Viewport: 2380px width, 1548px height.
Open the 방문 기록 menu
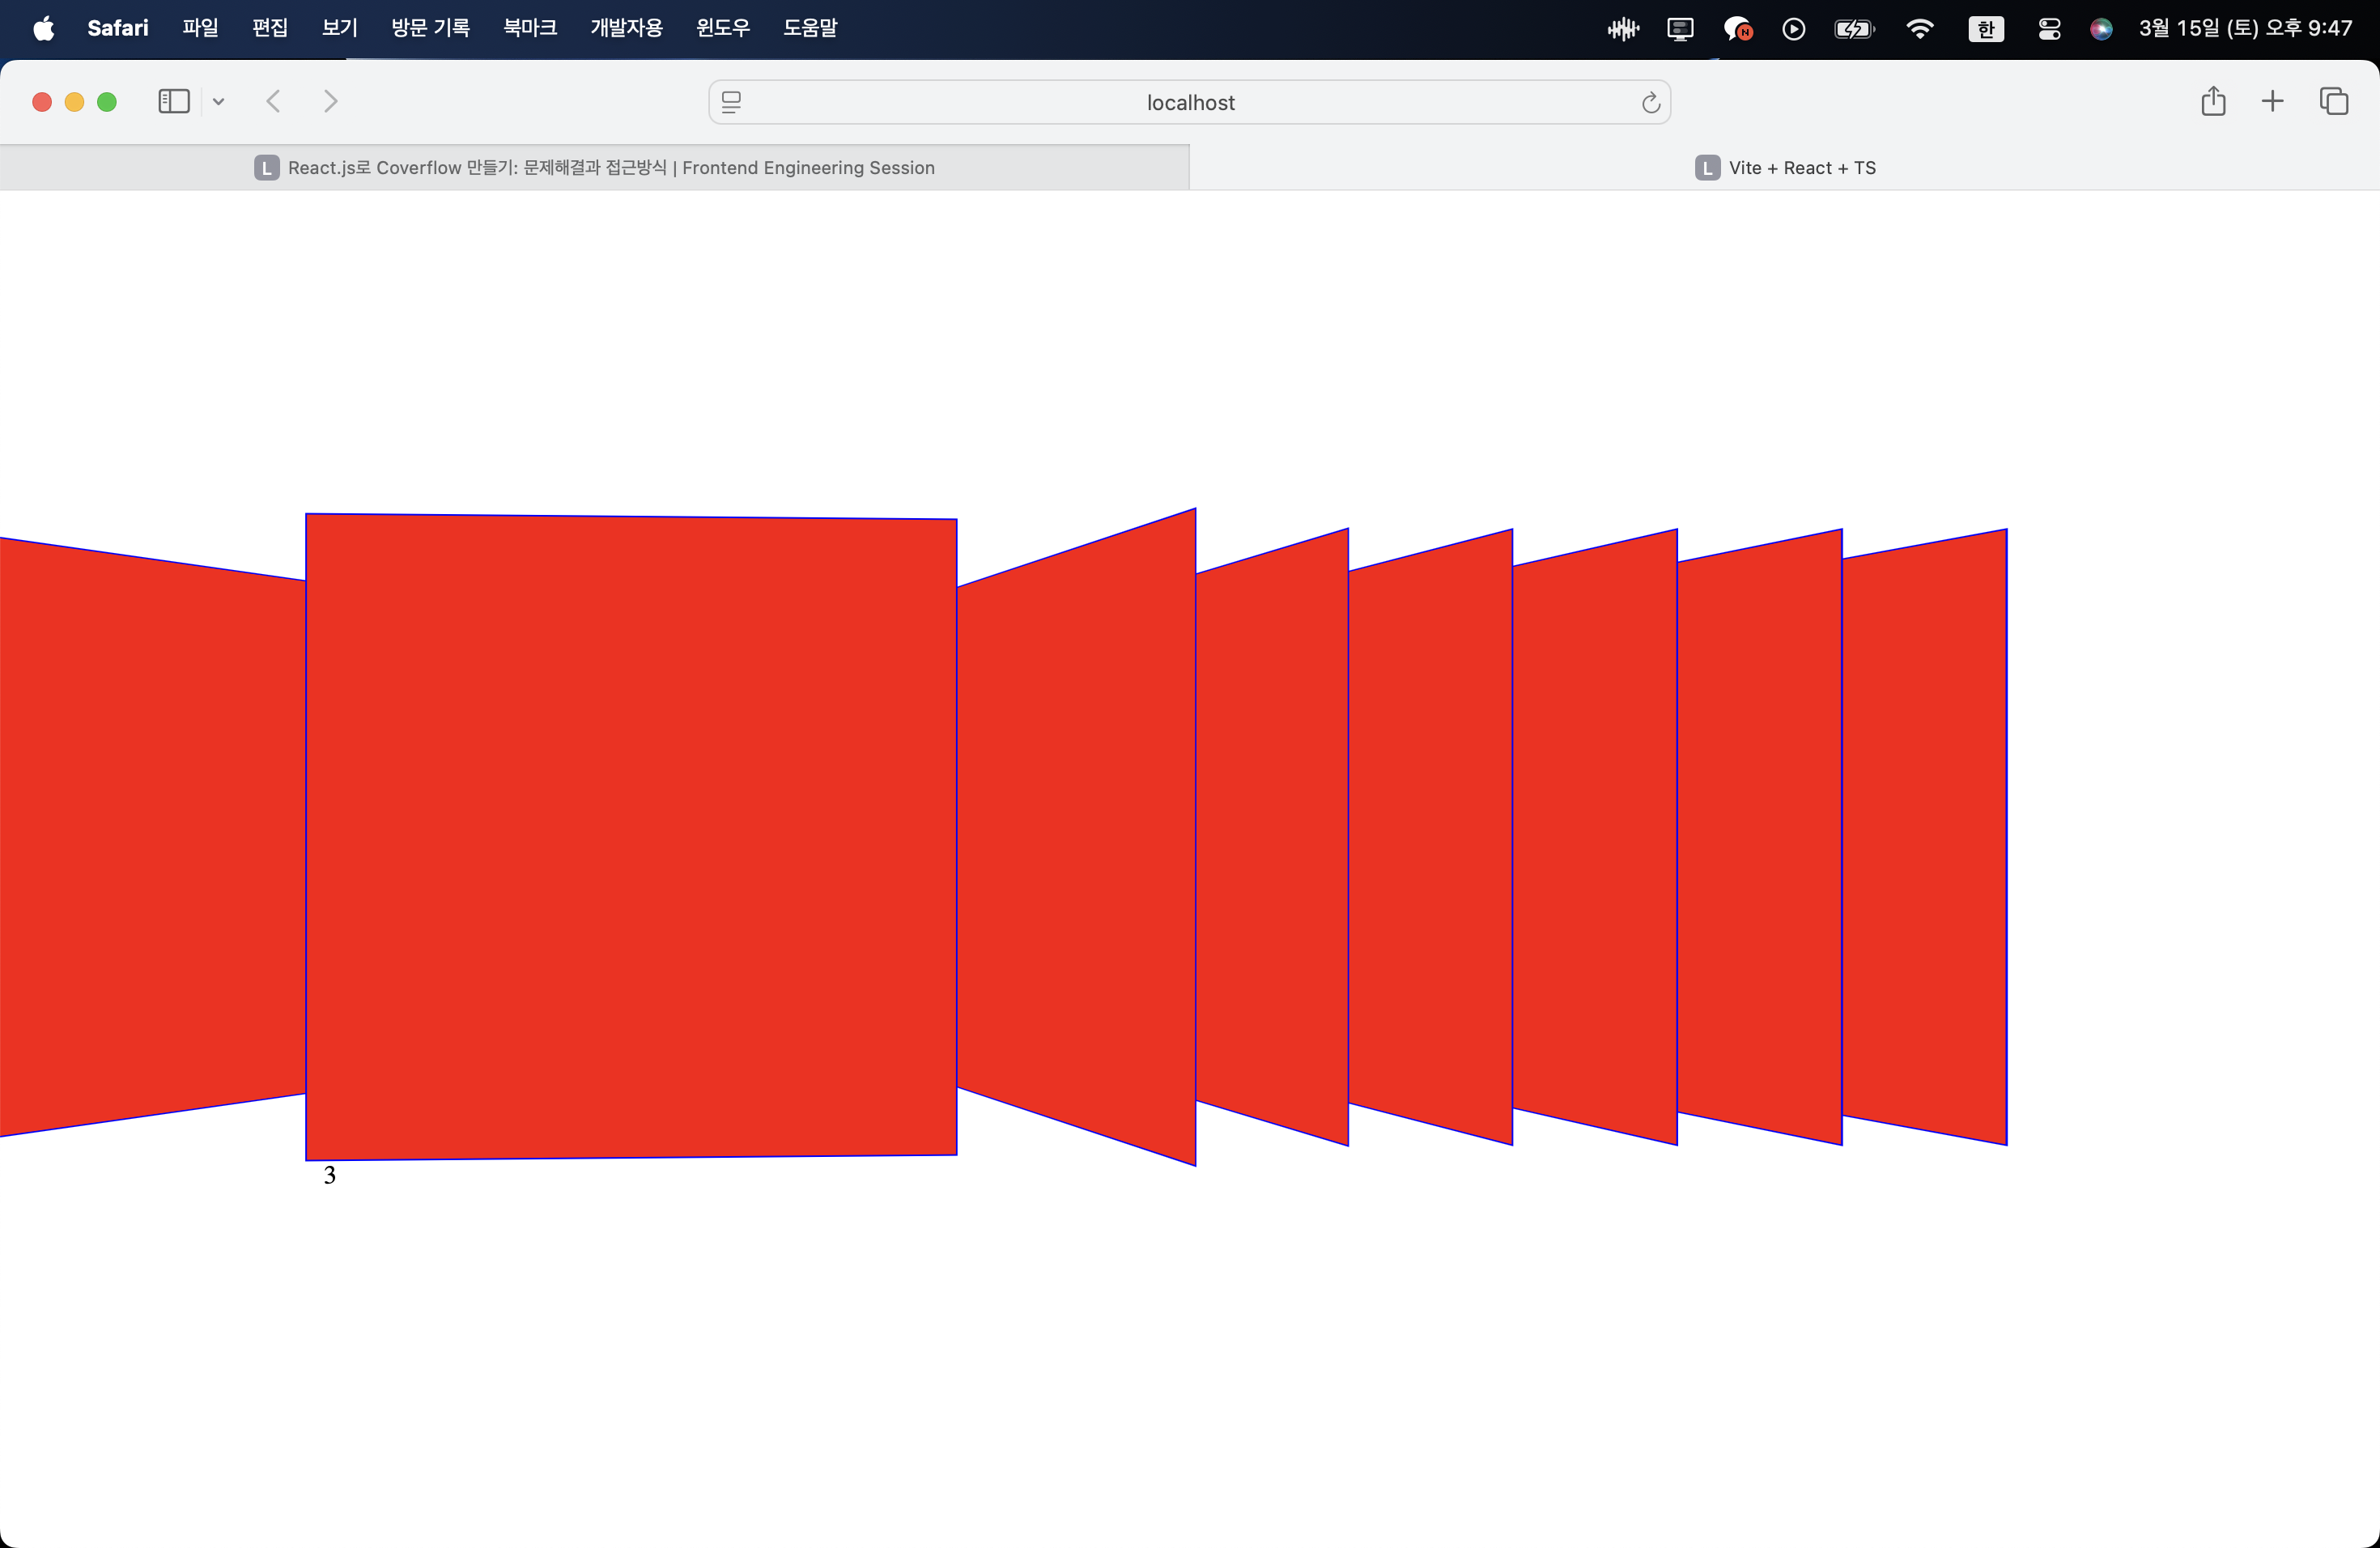pos(430,28)
